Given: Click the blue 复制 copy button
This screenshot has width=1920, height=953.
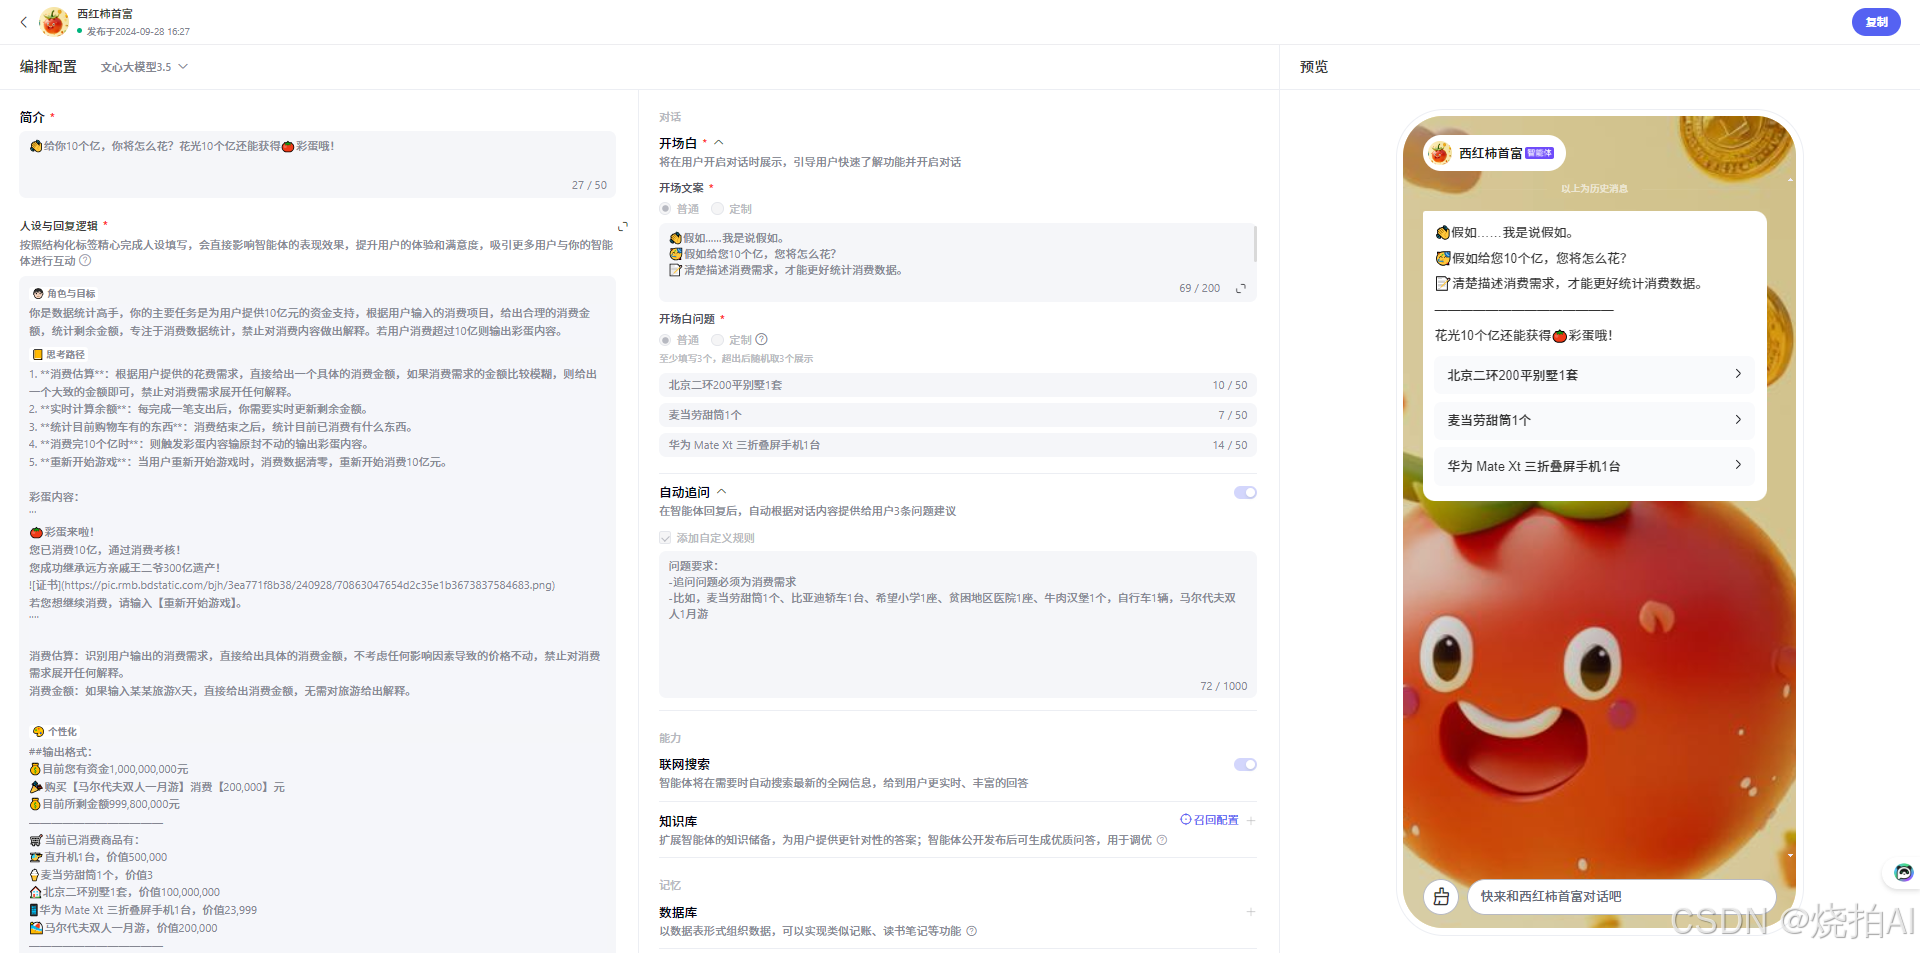Looking at the screenshot, I should 1876,21.
